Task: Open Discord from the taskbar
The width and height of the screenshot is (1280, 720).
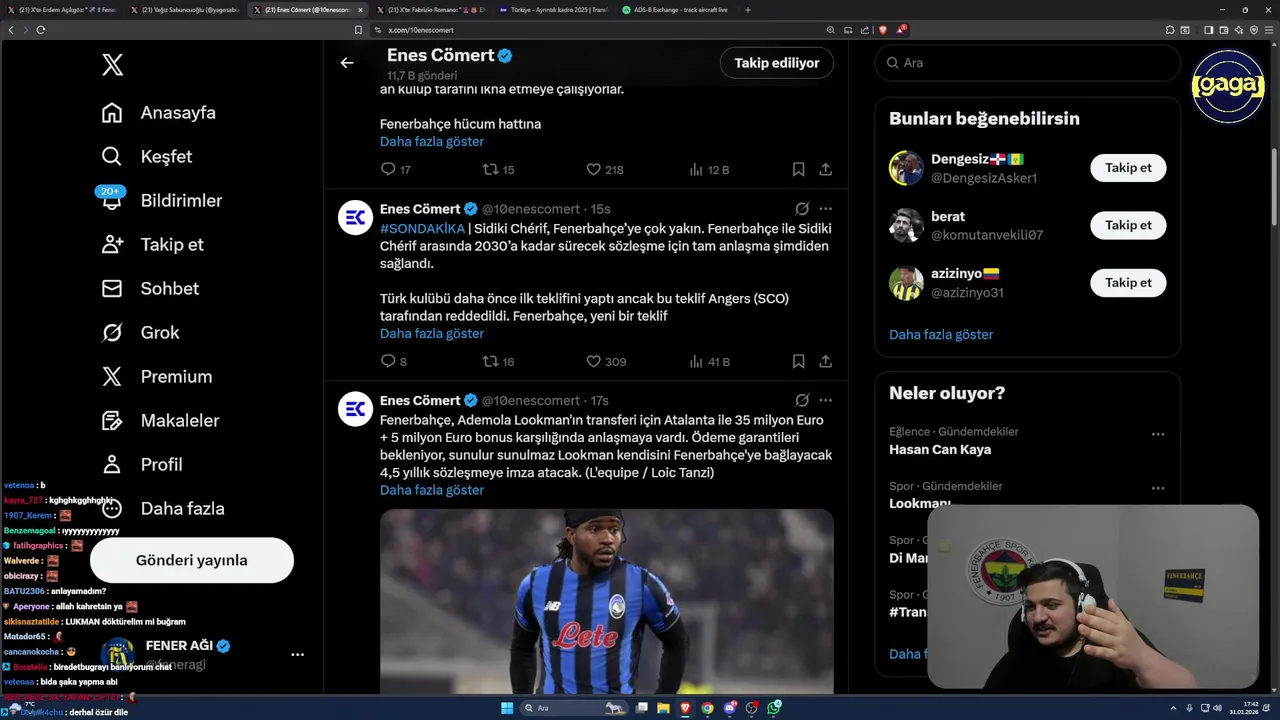Action: coord(730,708)
